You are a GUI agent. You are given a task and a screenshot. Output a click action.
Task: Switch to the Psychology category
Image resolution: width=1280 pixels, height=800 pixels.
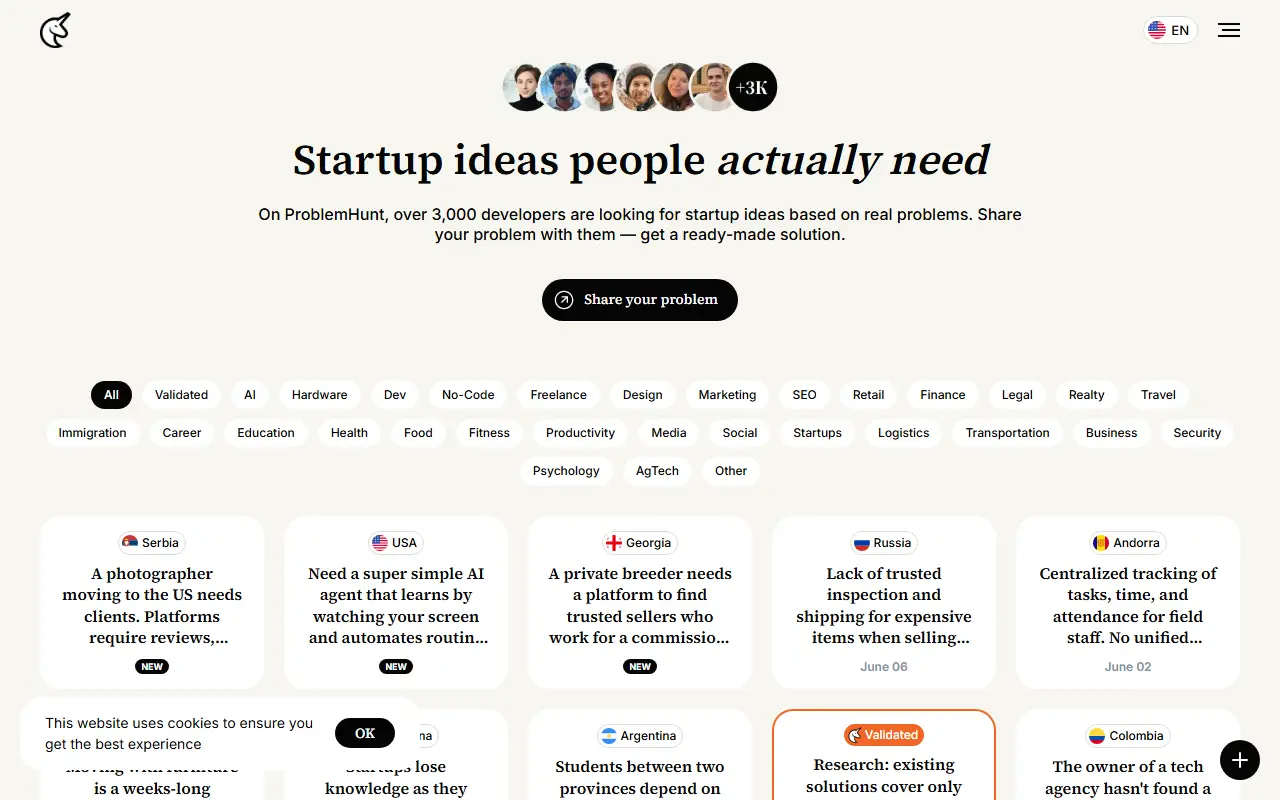coord(566,471)
